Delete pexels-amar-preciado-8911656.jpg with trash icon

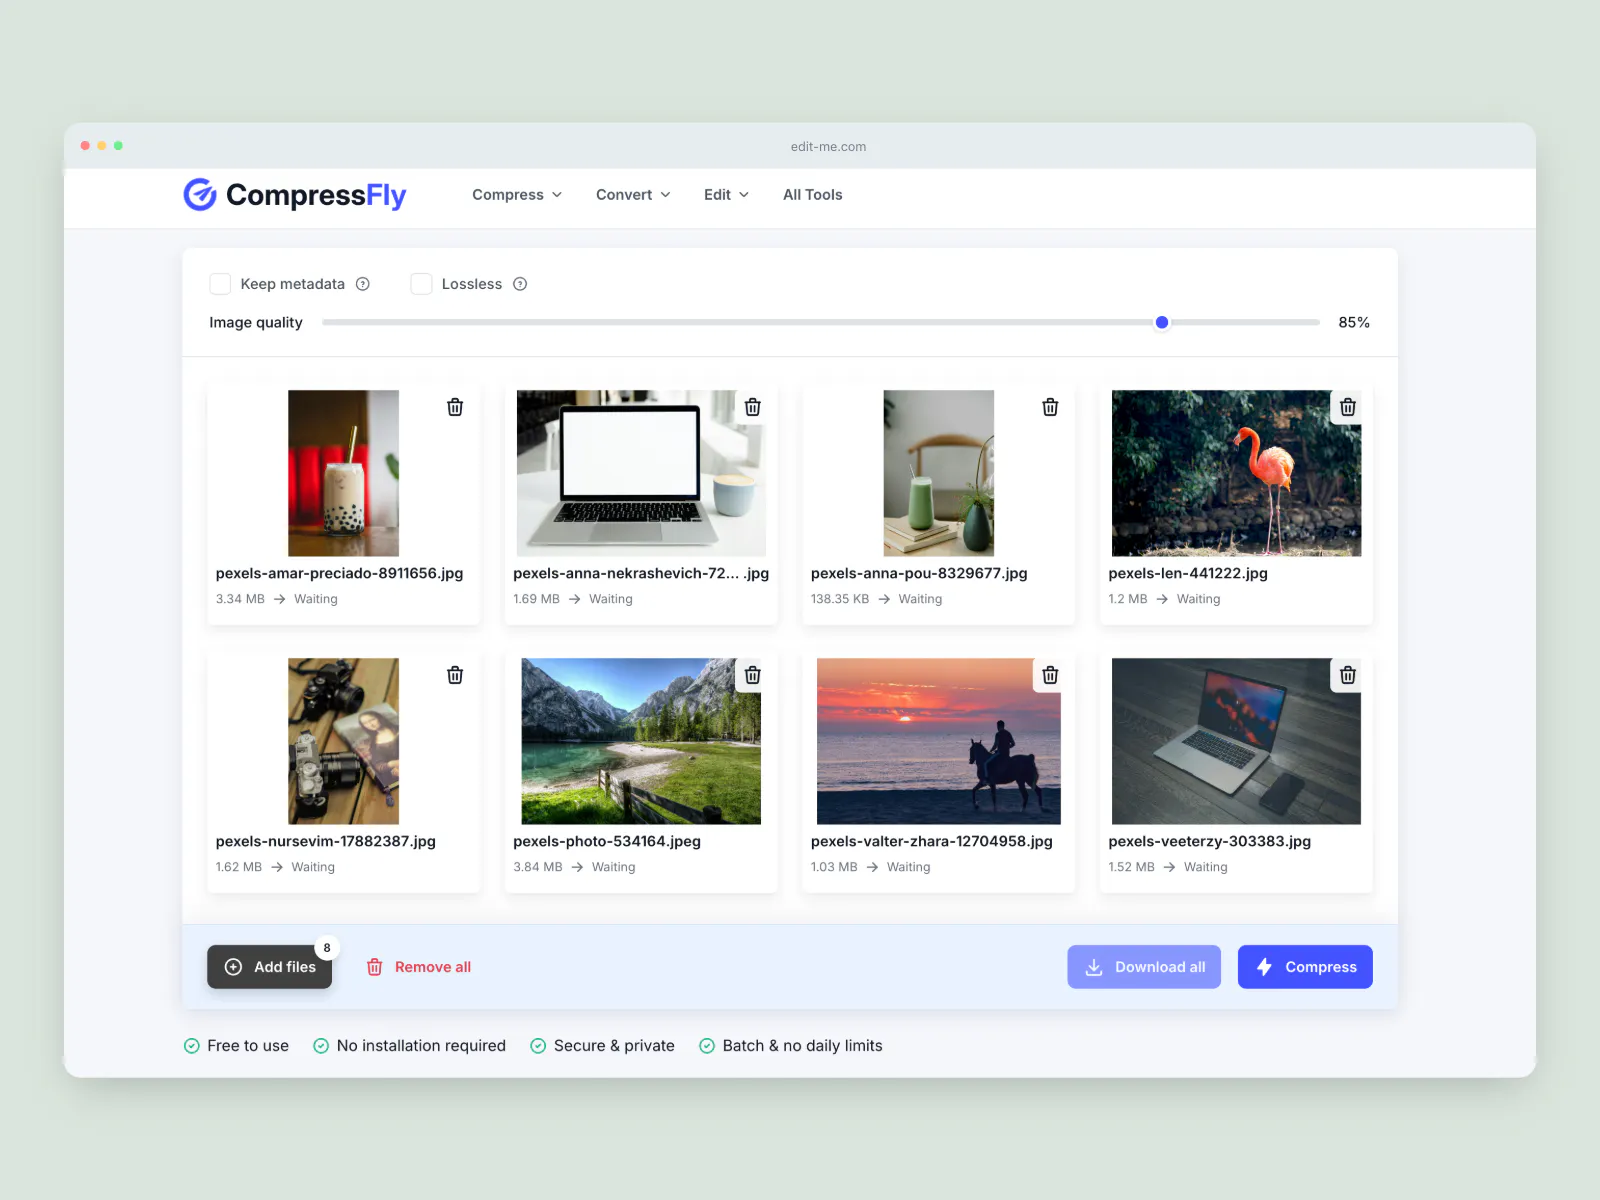pyautogui.click(x=455, y=407)
